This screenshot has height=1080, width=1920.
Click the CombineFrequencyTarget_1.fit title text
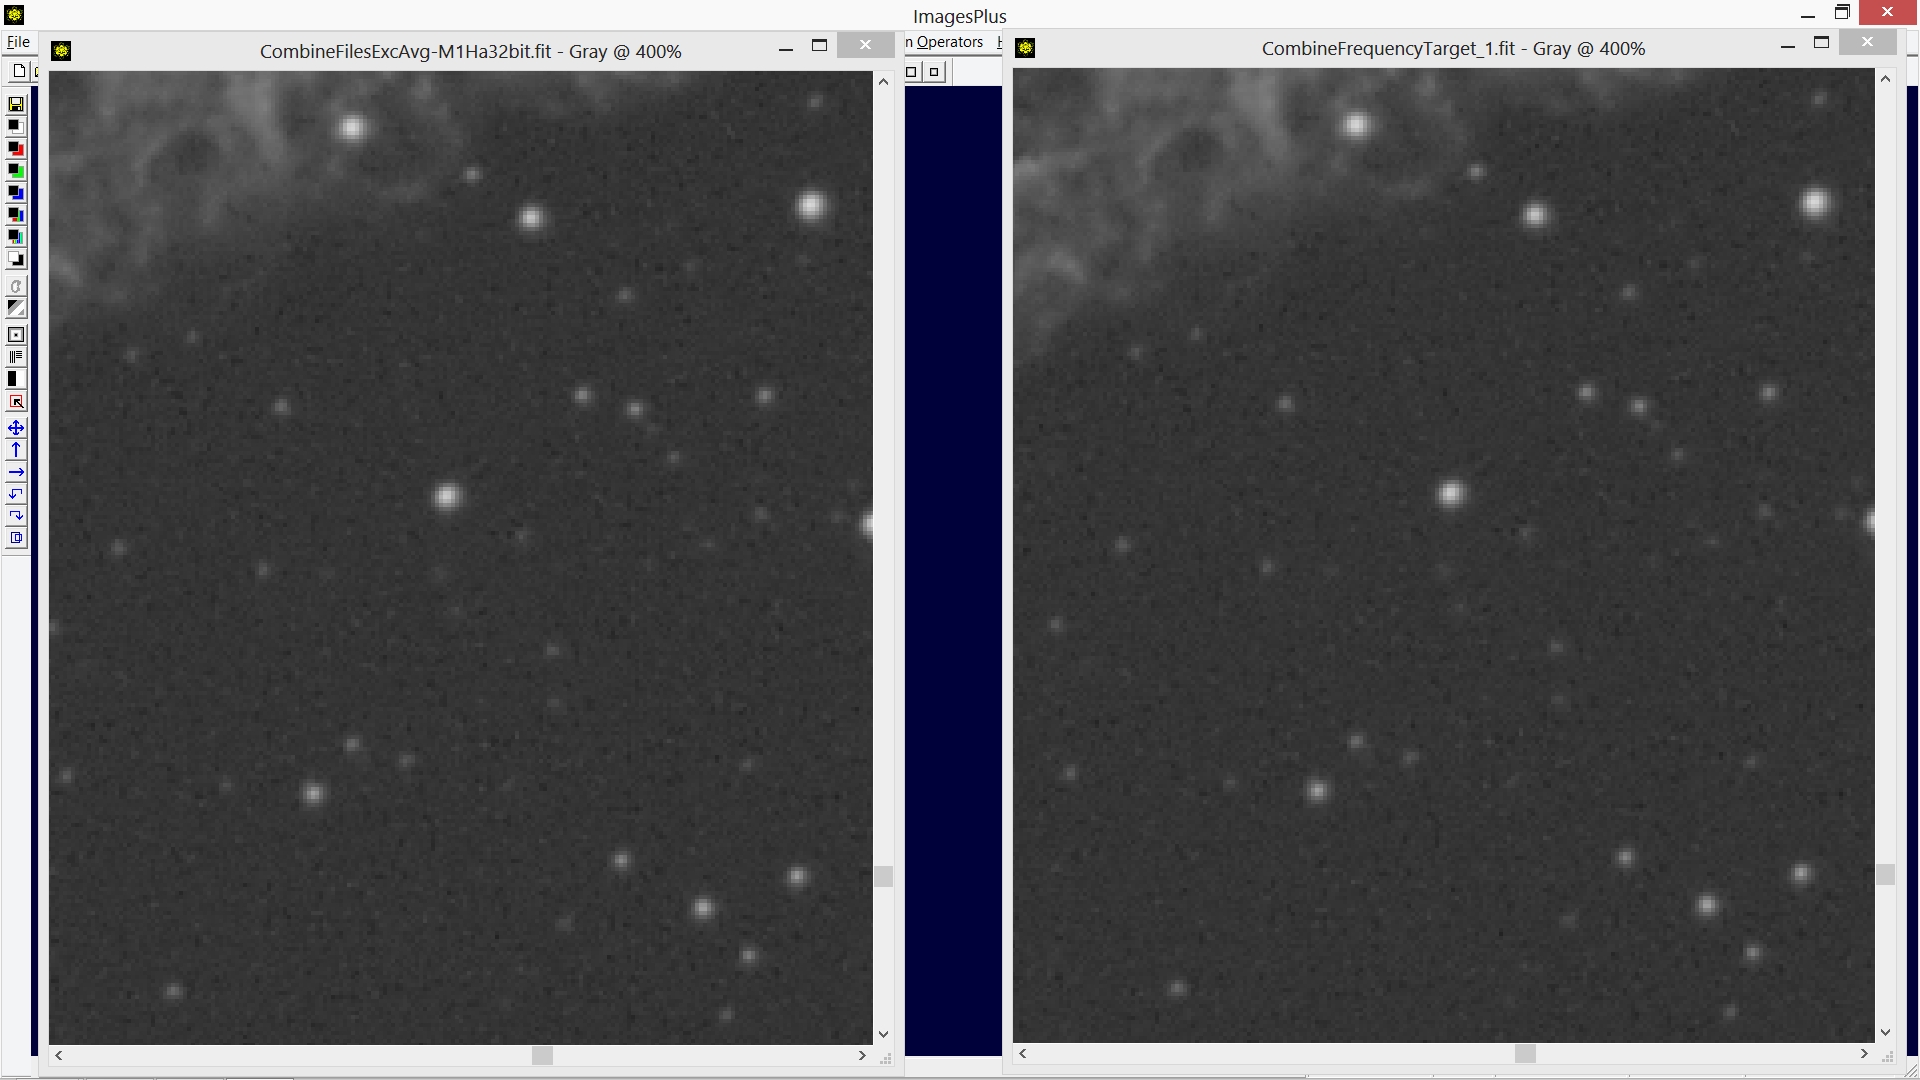[1453, 49]
